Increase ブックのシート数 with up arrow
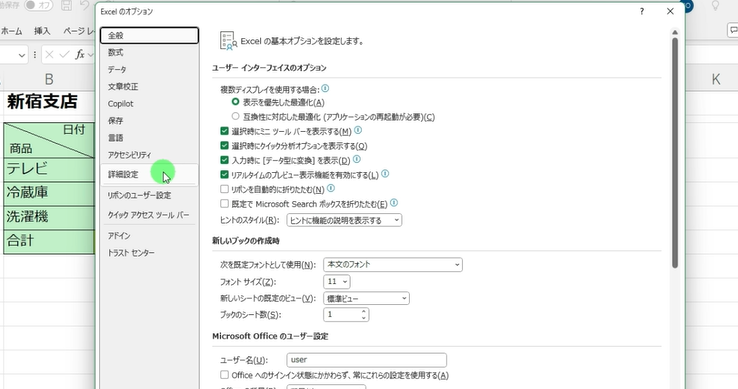 pos(363,311)
